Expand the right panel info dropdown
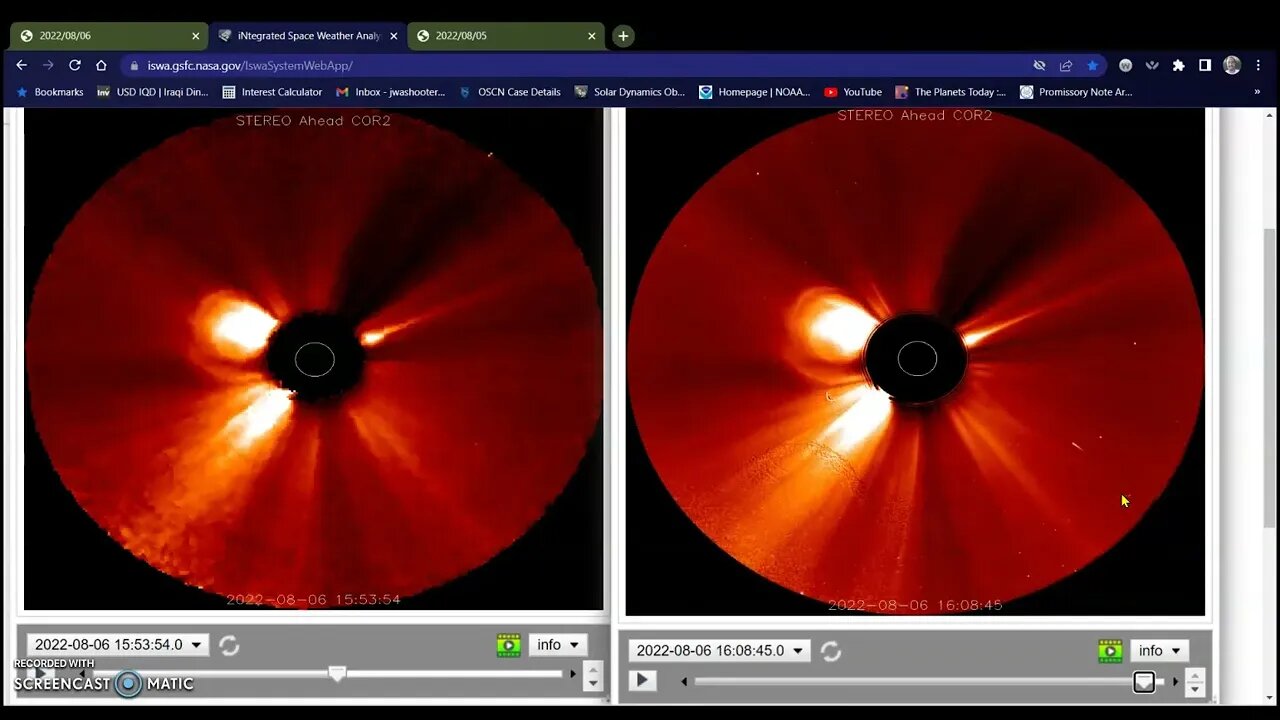This screenshot has height=720, width=1280. [1160, 651]
